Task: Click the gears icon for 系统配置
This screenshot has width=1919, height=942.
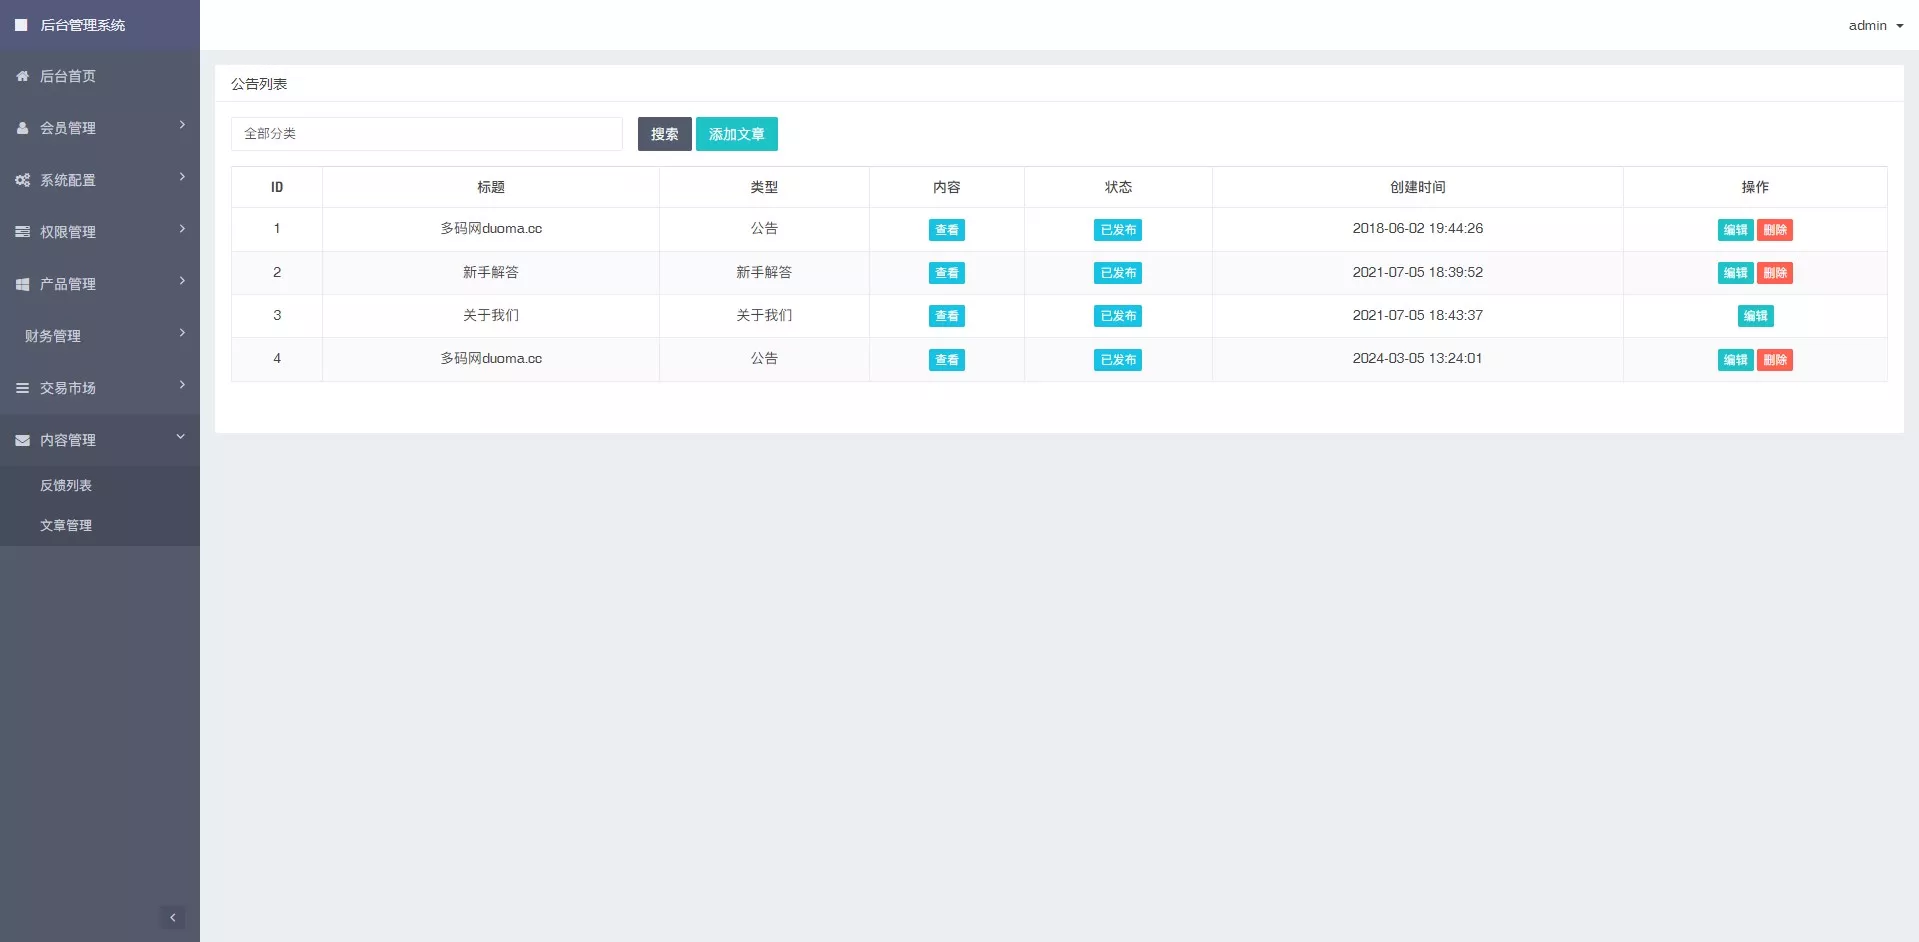Action: click(x=22, y=180)
